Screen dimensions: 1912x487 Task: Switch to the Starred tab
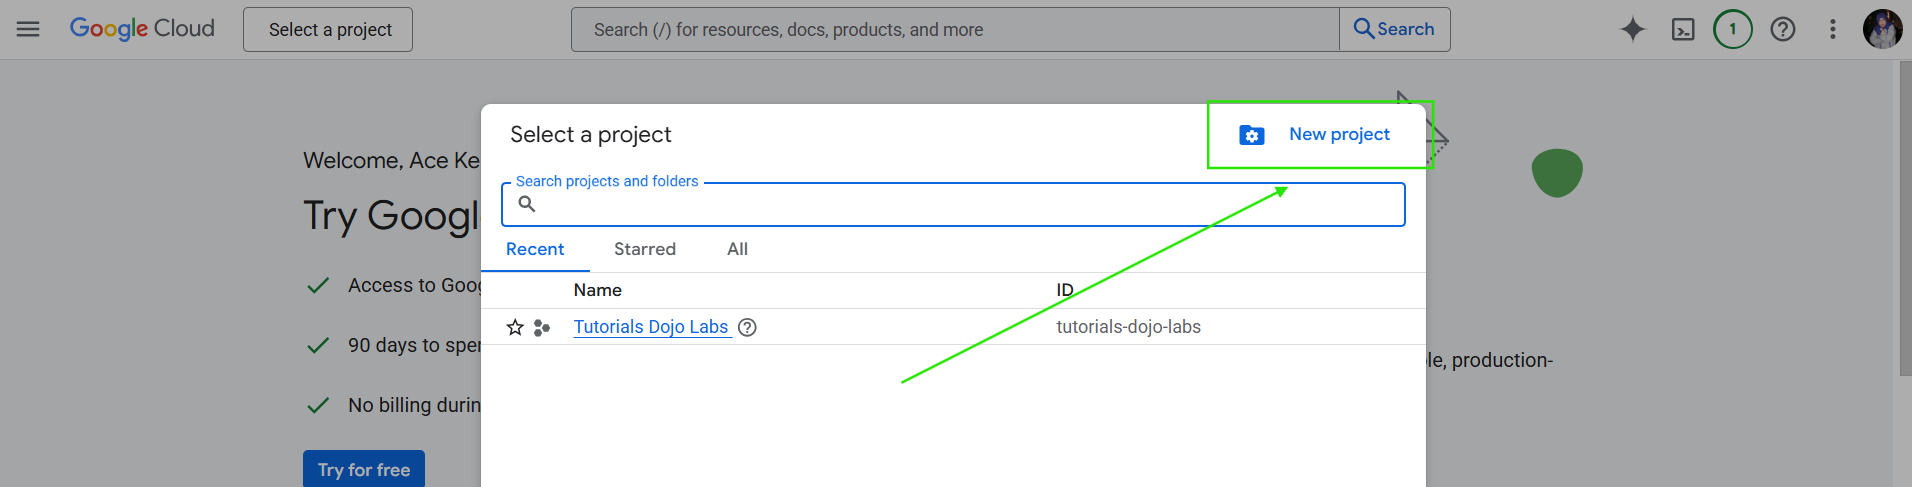[x=644, y=249]
